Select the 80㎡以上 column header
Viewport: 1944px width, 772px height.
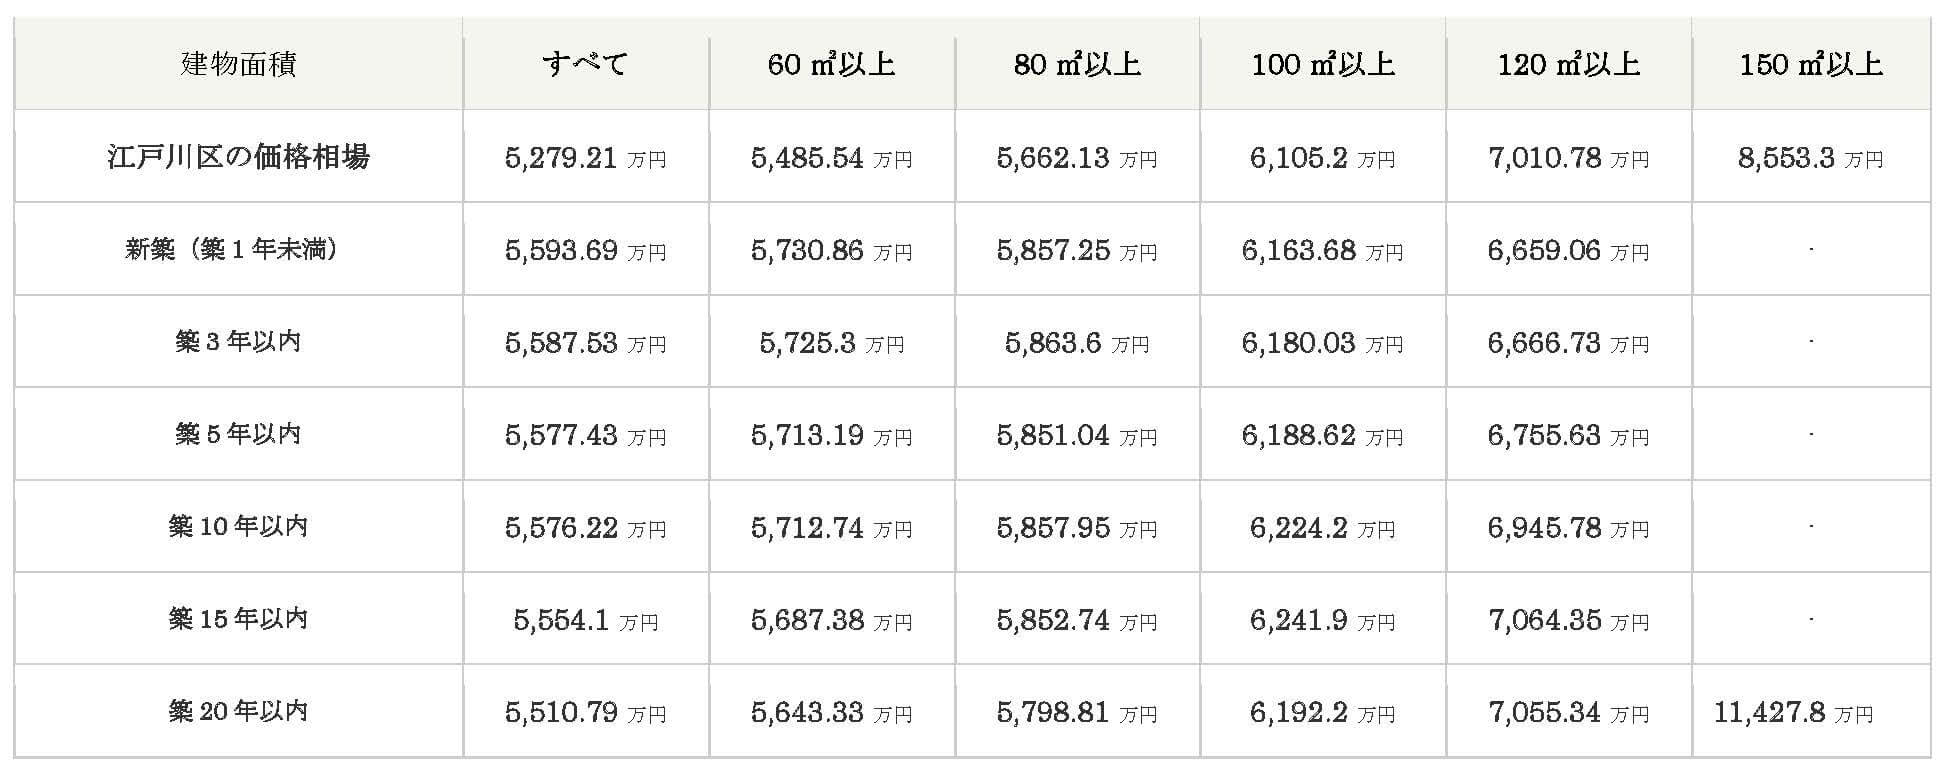[x=1077, y=64]
